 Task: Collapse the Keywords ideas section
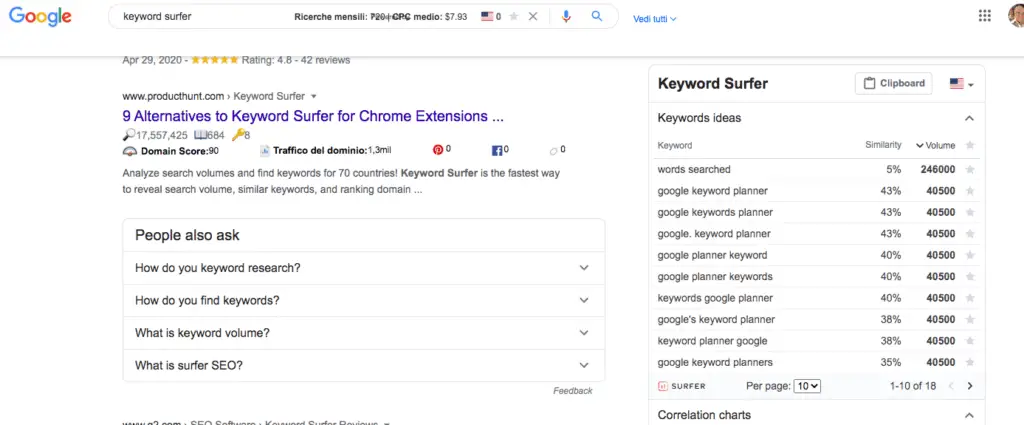point(969,118)
